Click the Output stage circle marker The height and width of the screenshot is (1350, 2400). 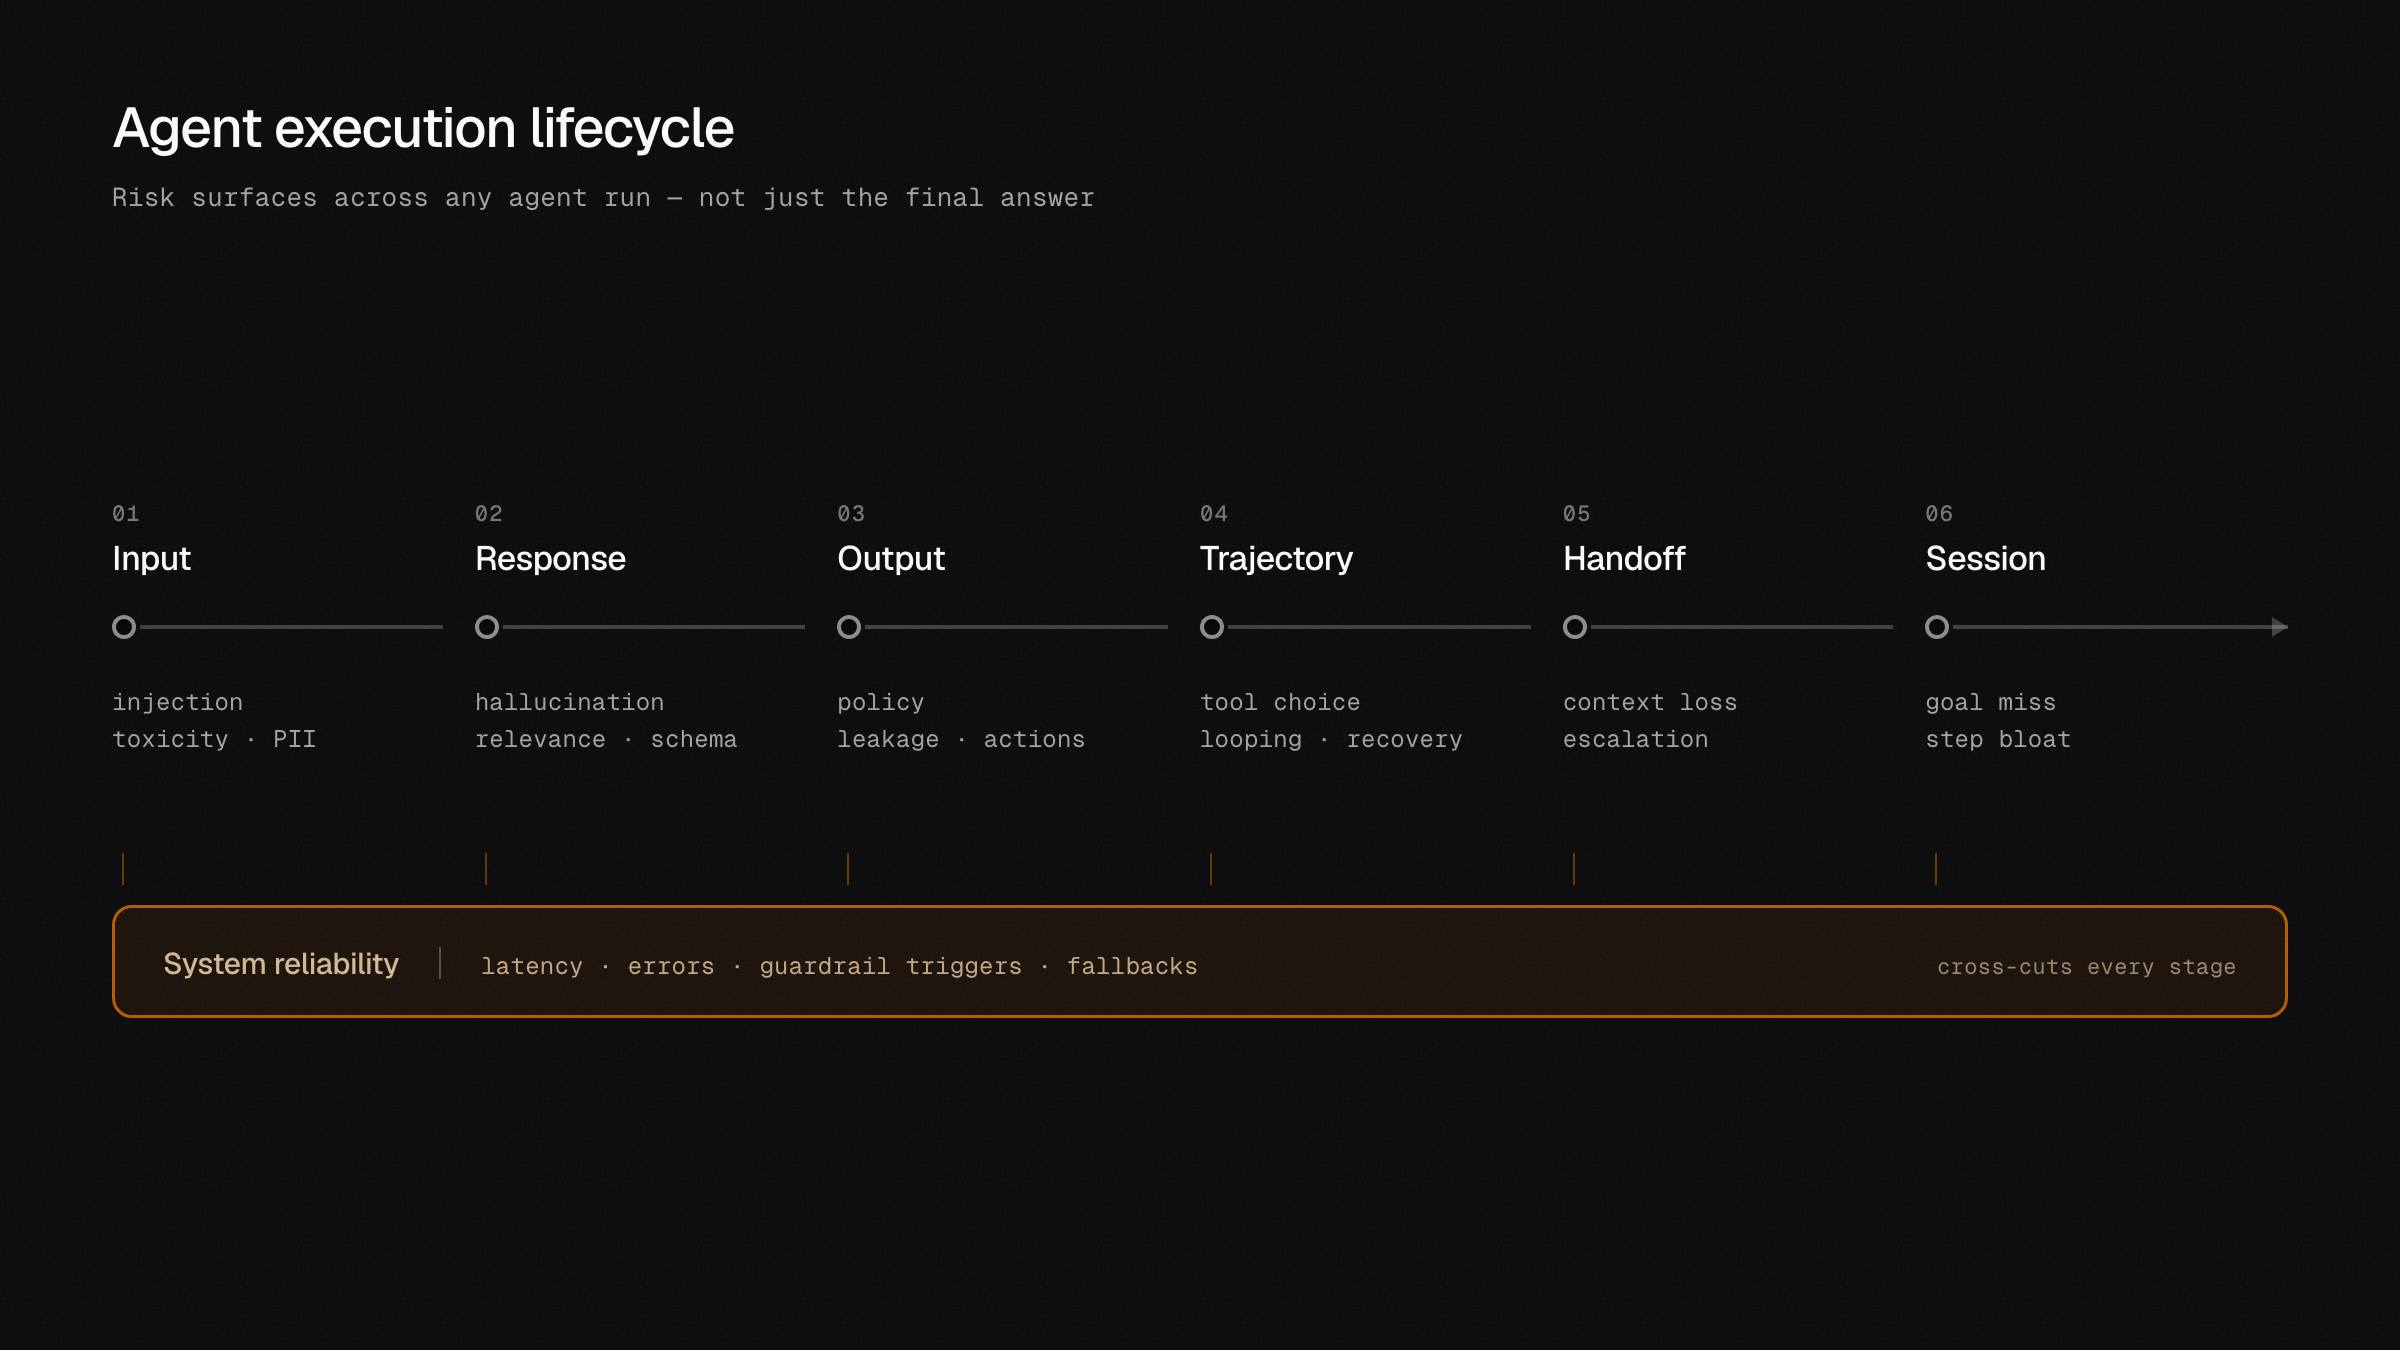tap(849, 627)
